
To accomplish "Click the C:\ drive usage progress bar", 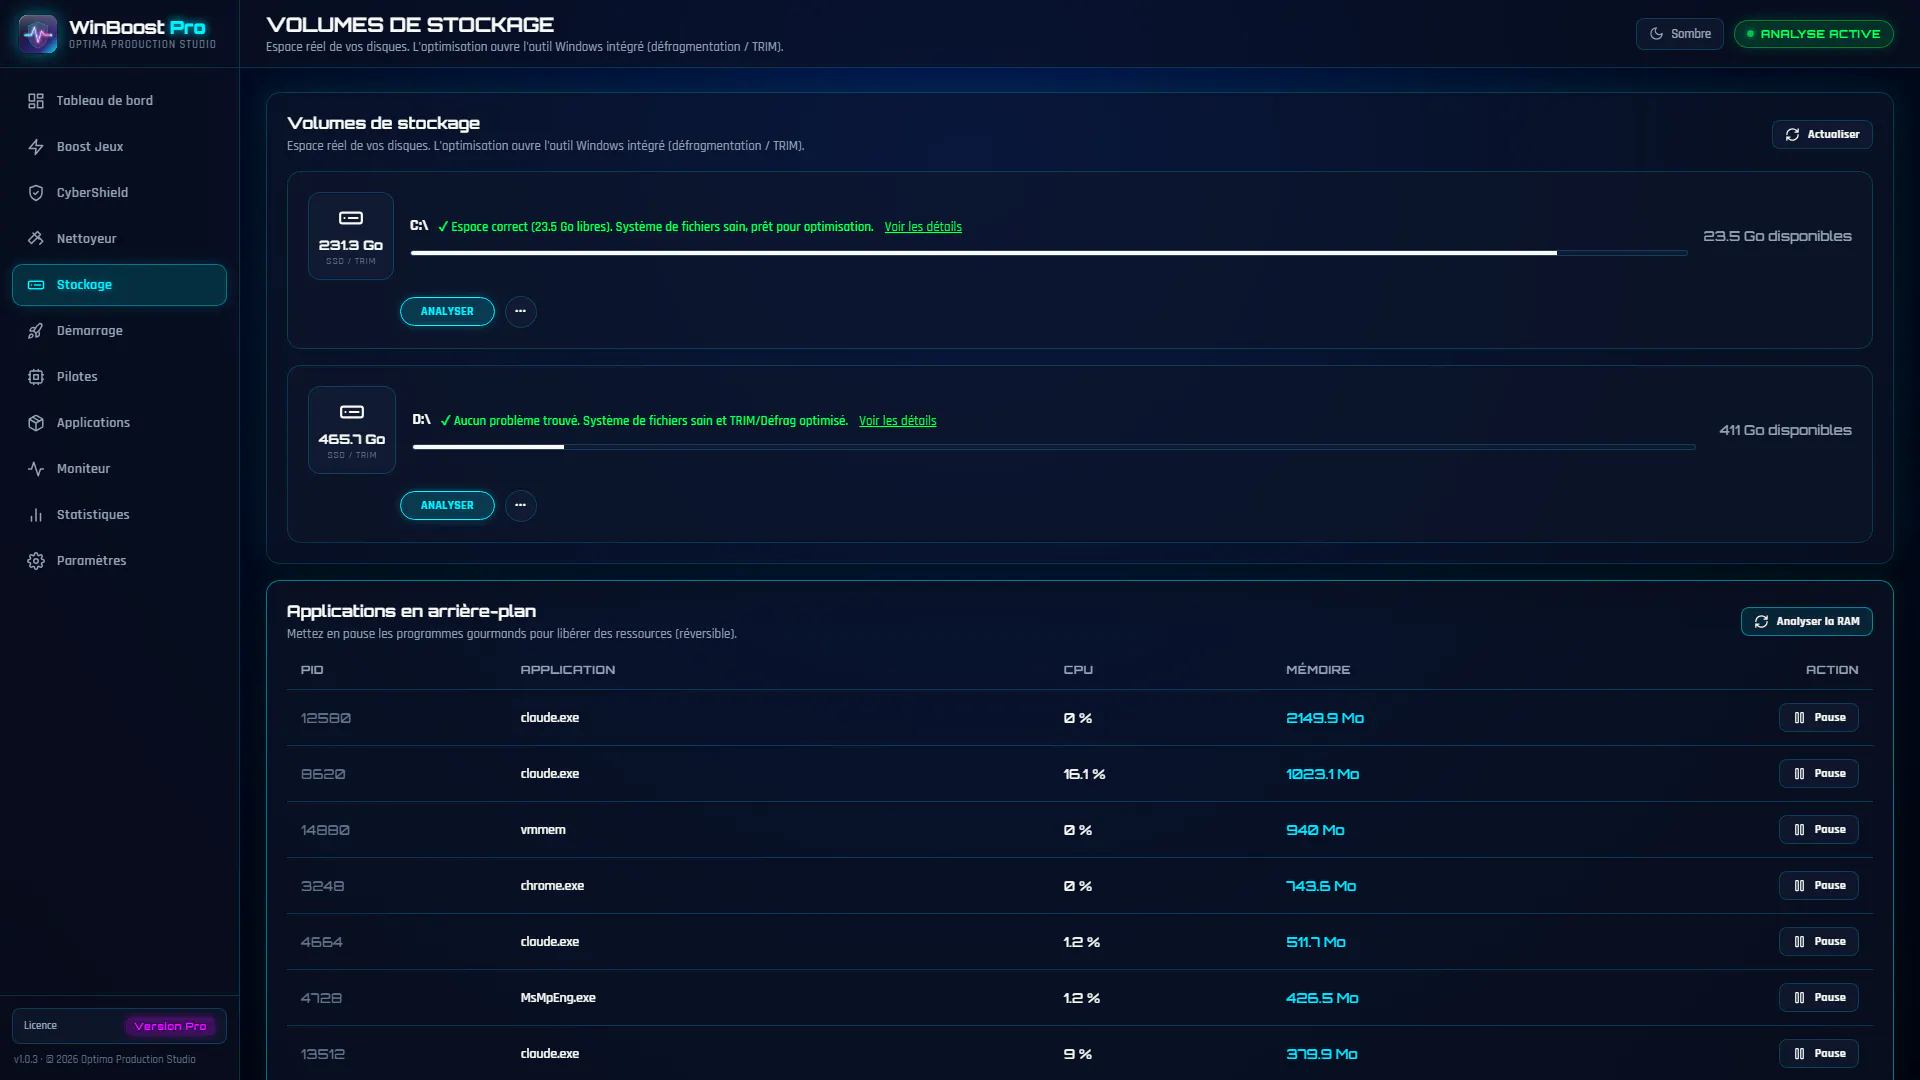I will 1048,253.
